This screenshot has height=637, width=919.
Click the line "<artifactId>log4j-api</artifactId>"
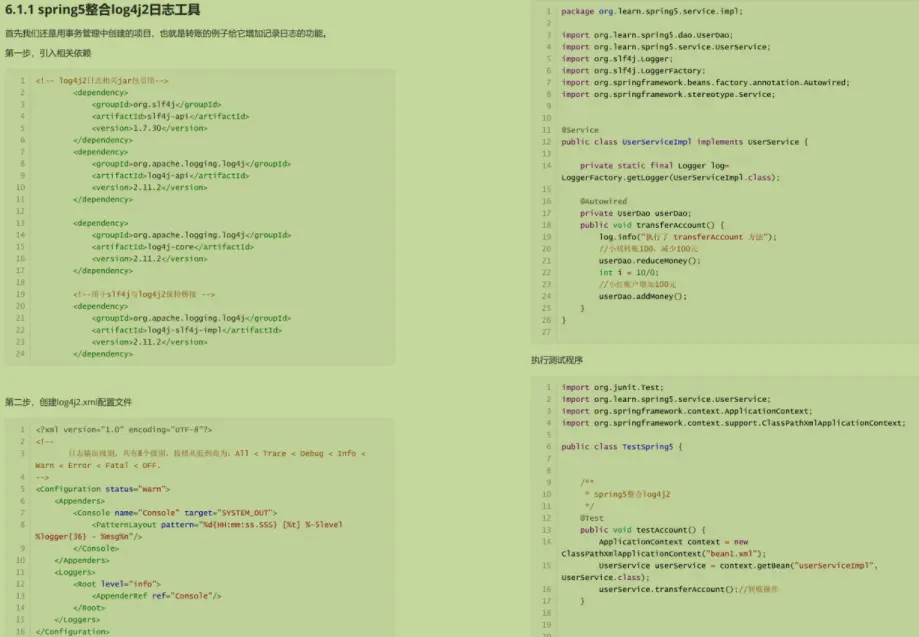(171, 175)
